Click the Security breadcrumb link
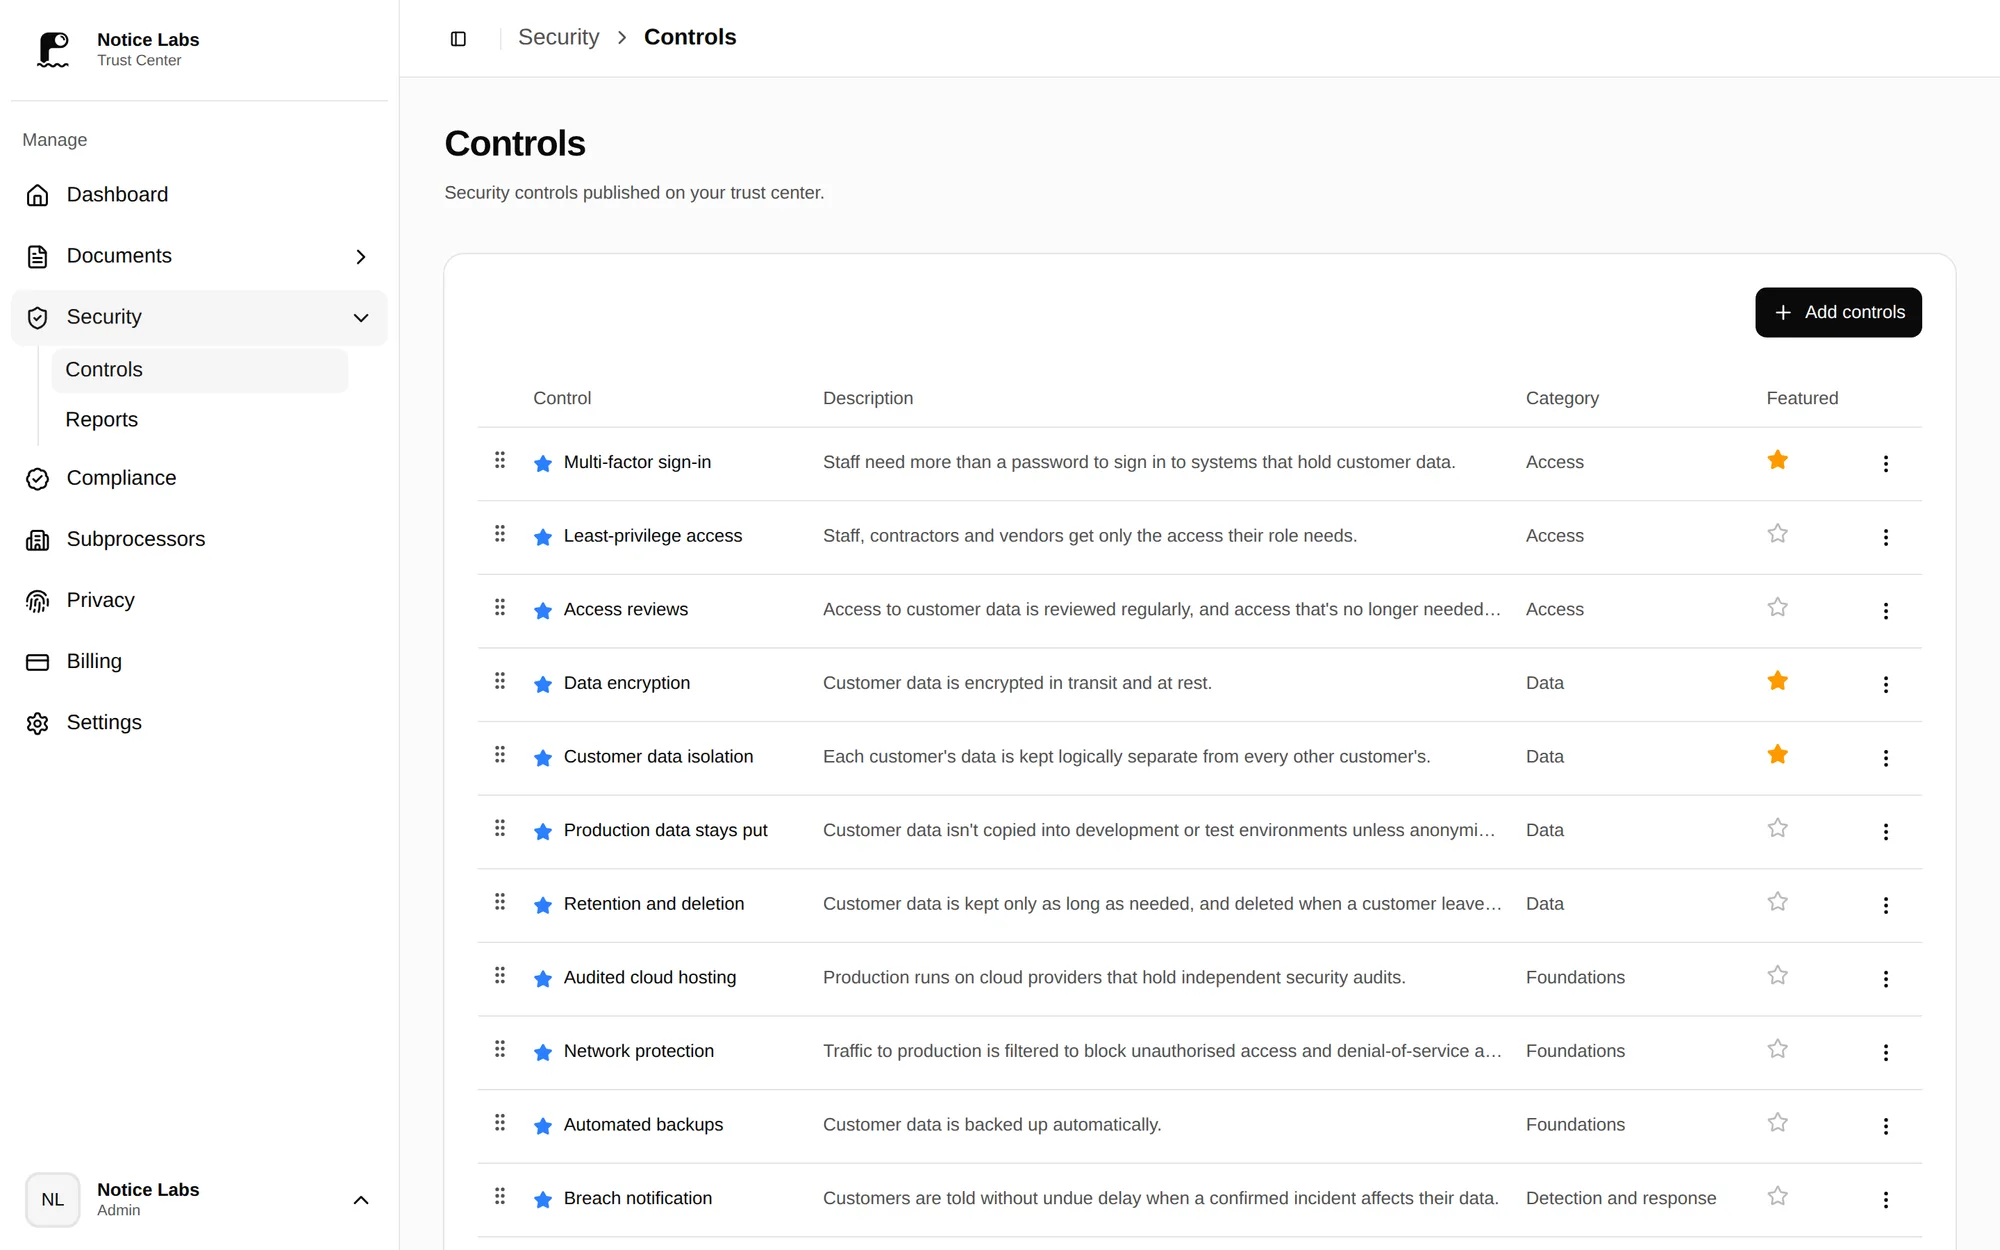The width and height of the screenshot is (2000, 1250). (x=558, y=37)
